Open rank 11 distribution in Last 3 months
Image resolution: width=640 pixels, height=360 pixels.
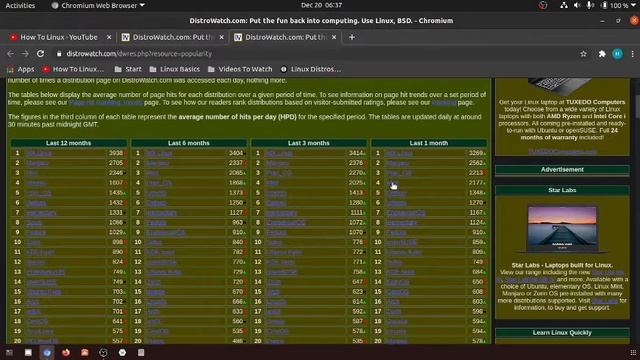coord(284,252)
